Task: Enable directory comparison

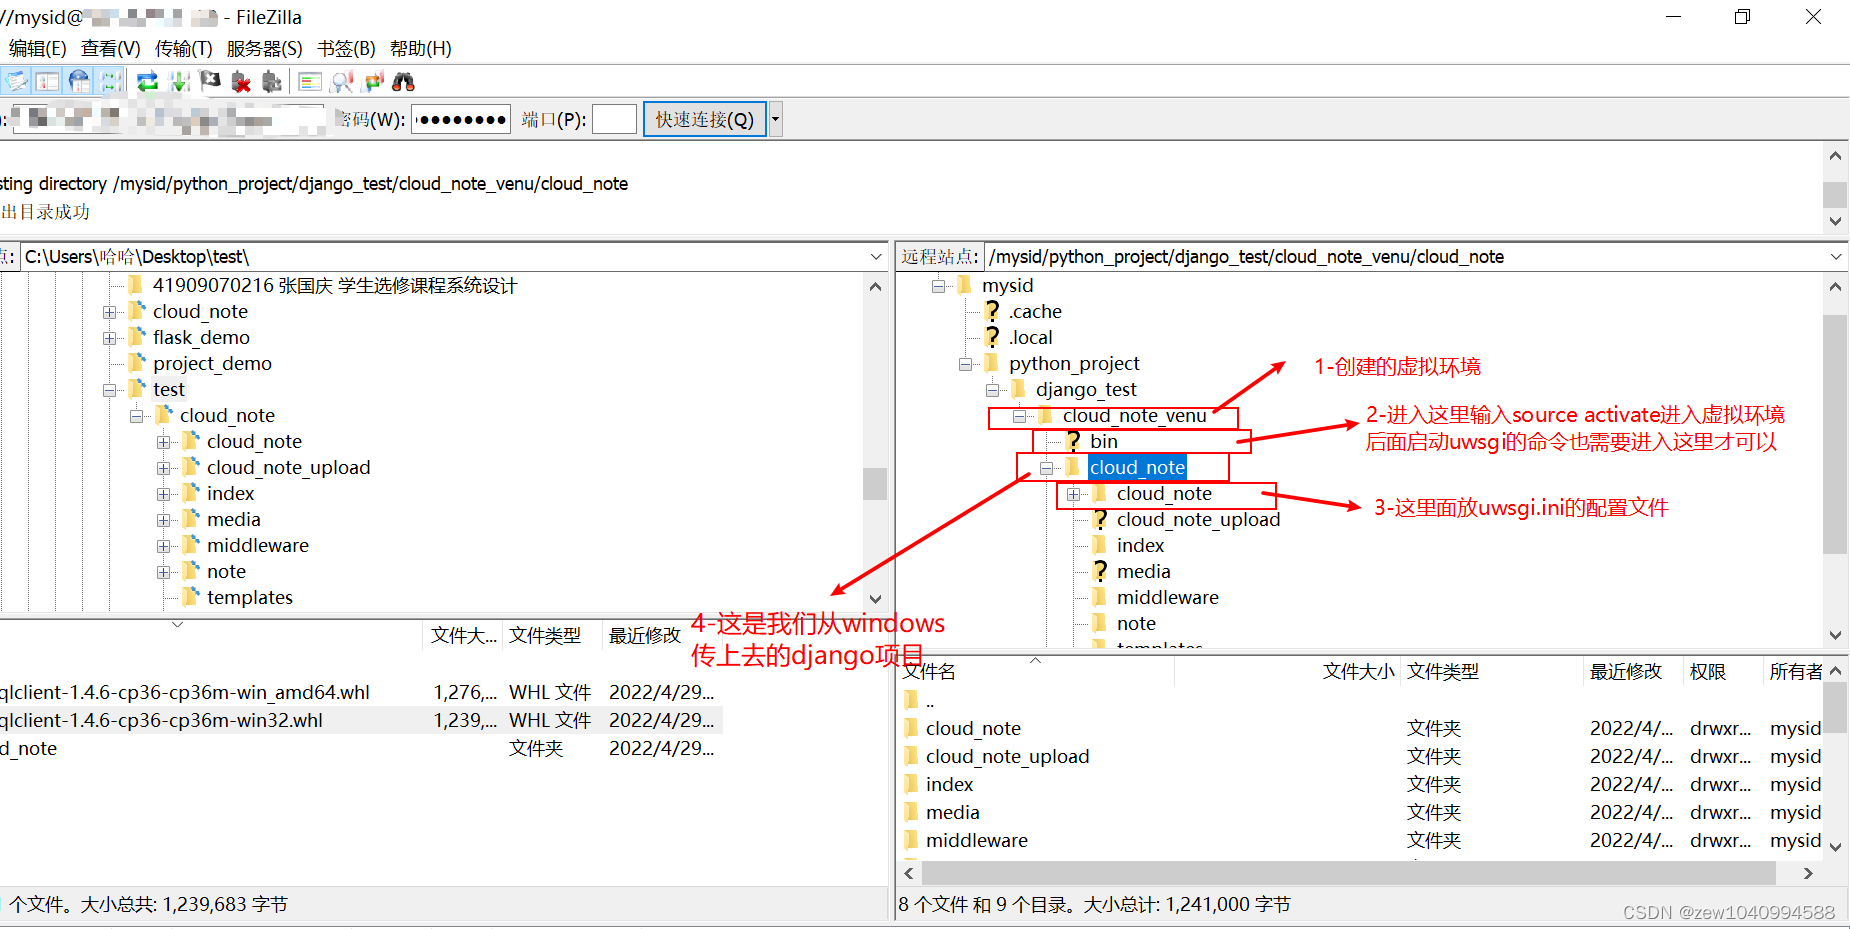Action: click(x=341, y=81)
